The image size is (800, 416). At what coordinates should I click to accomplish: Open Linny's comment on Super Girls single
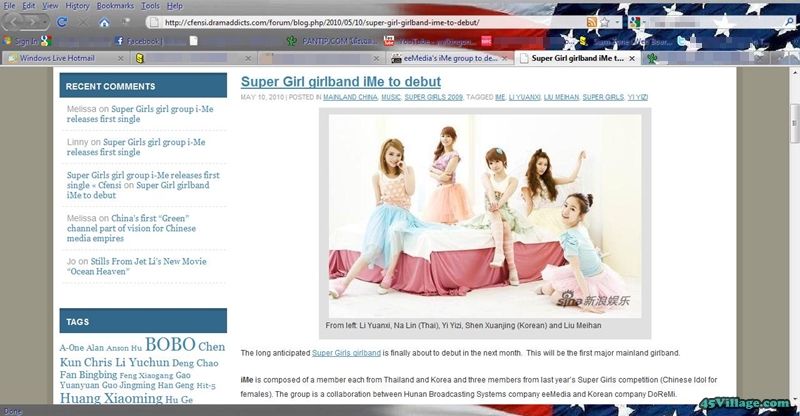(136, 147)
